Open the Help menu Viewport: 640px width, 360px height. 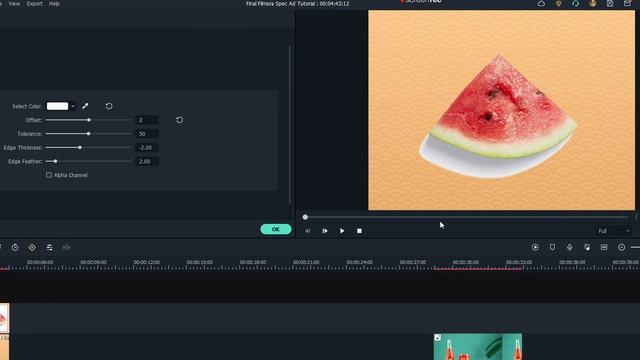pyautogui.click(x=54, y=4)
